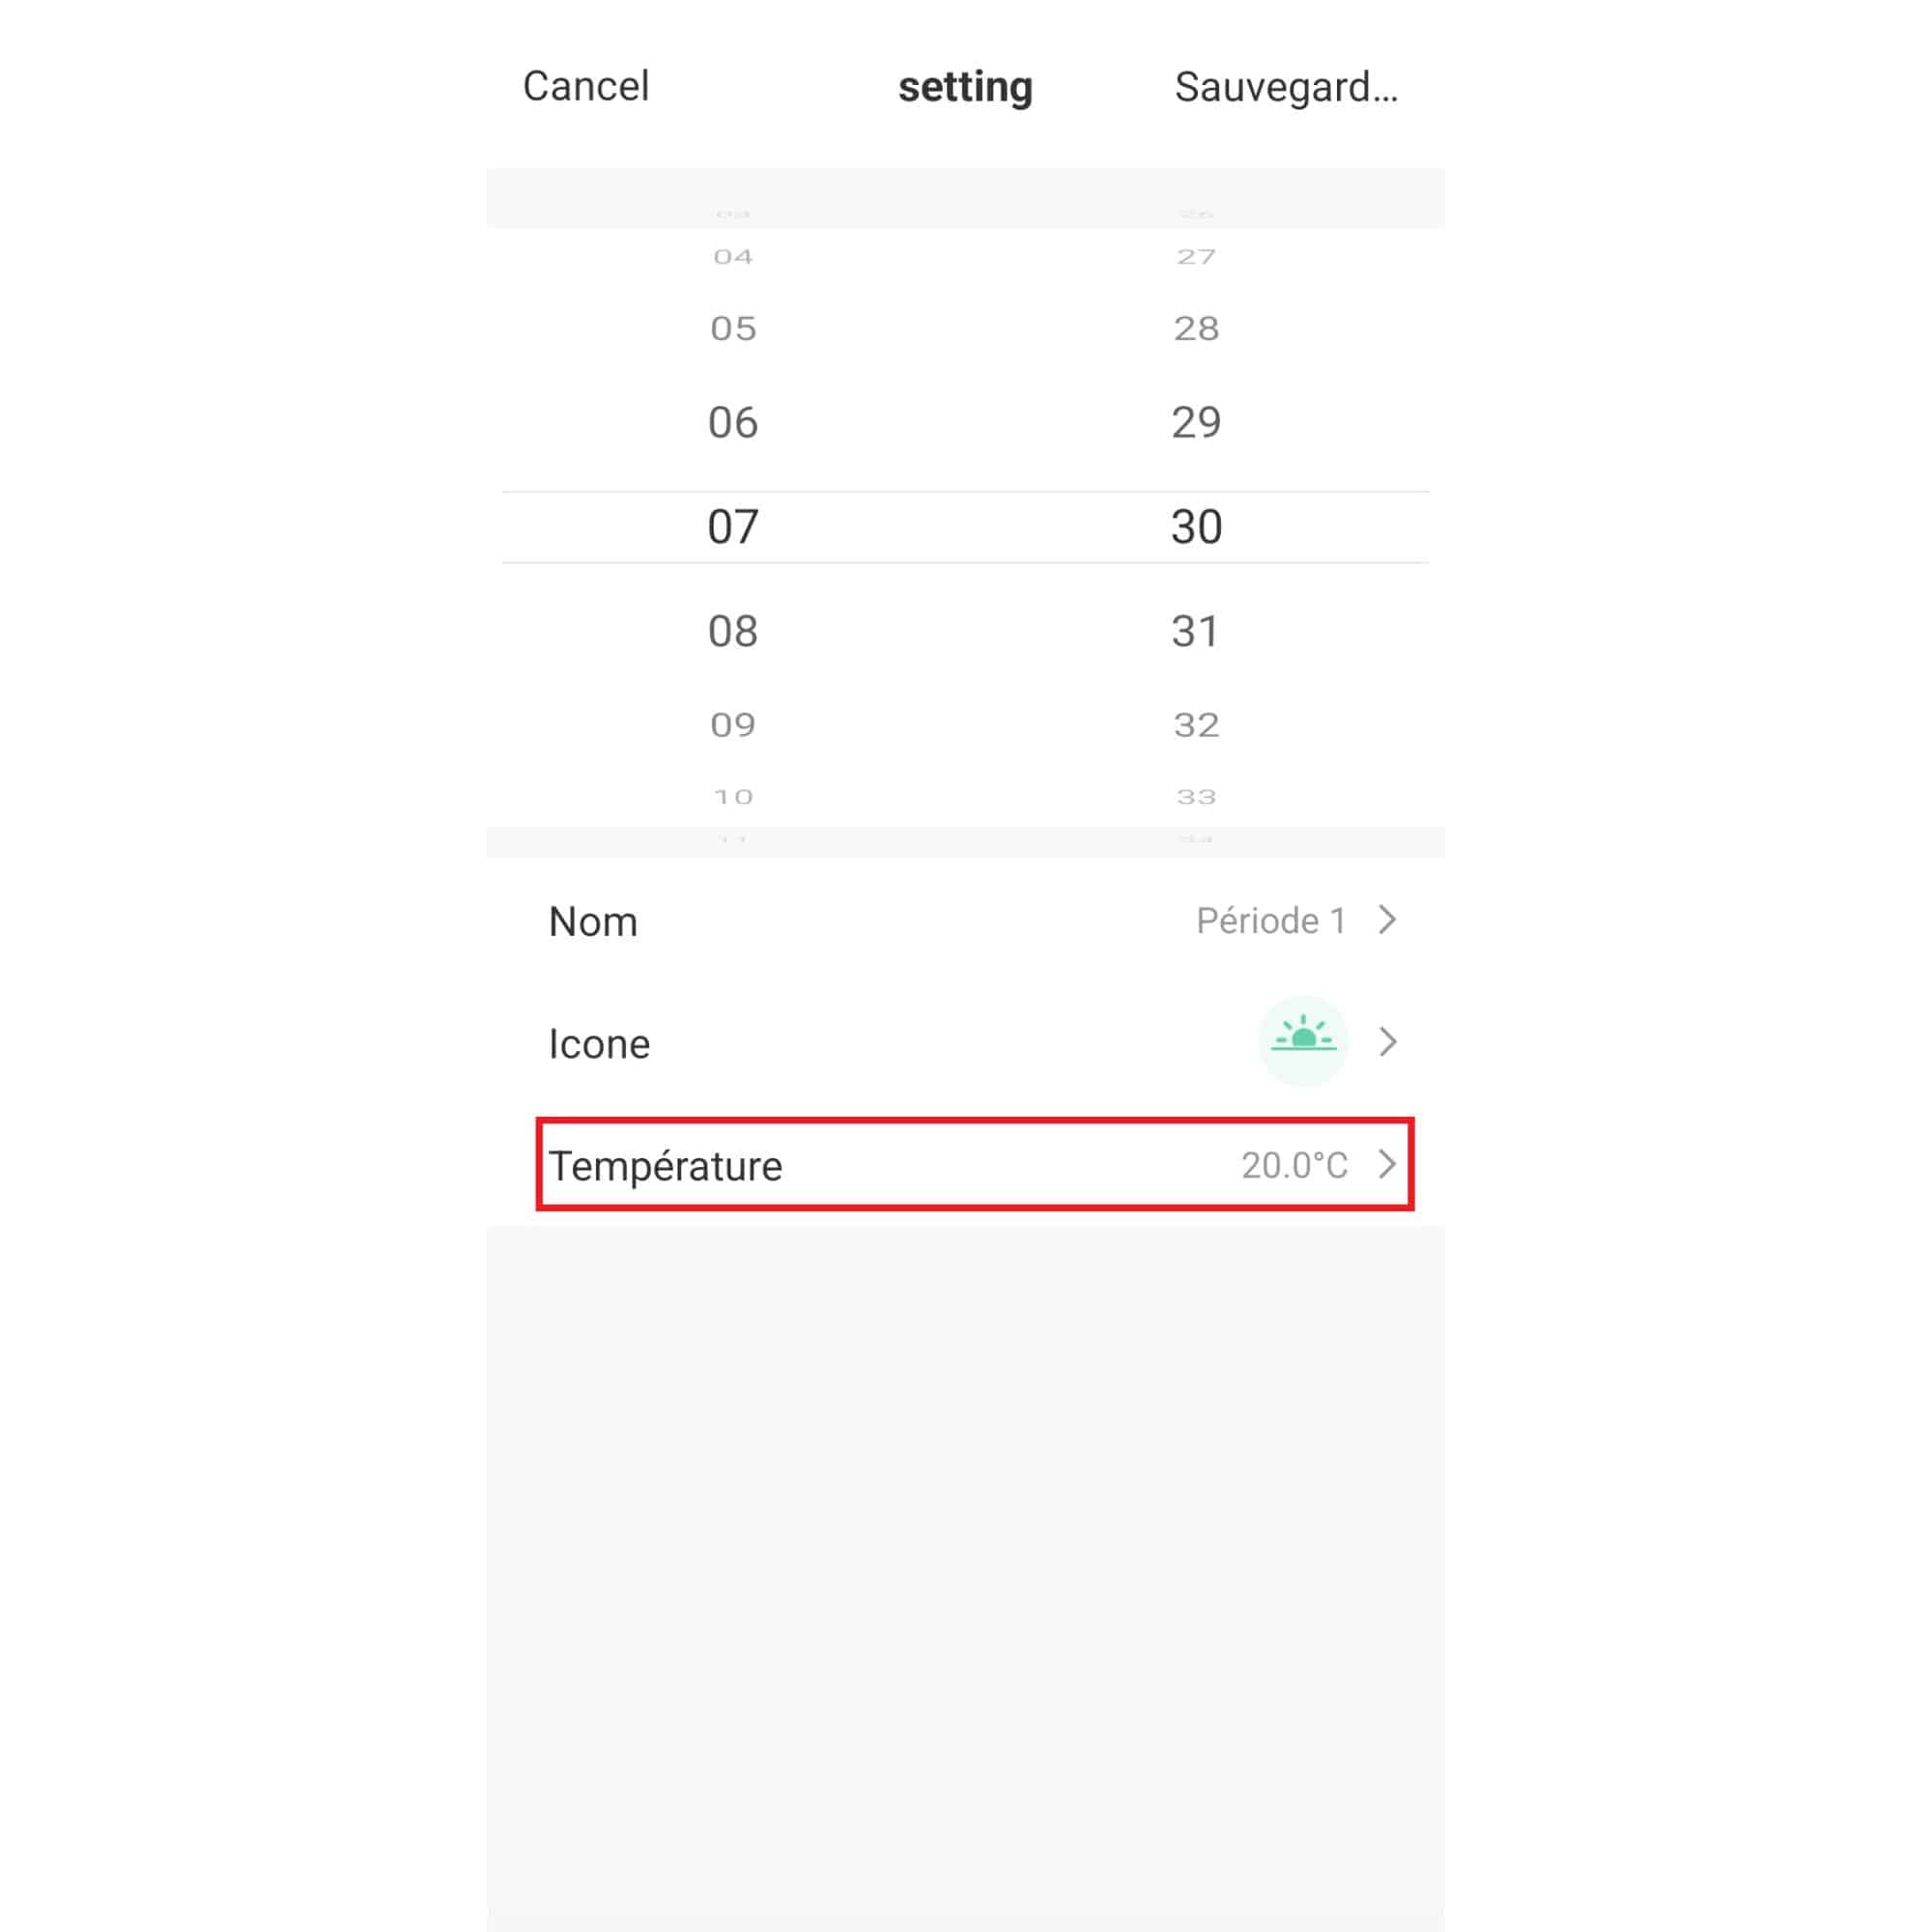Open Température setting chevron

(1387, 1164)
